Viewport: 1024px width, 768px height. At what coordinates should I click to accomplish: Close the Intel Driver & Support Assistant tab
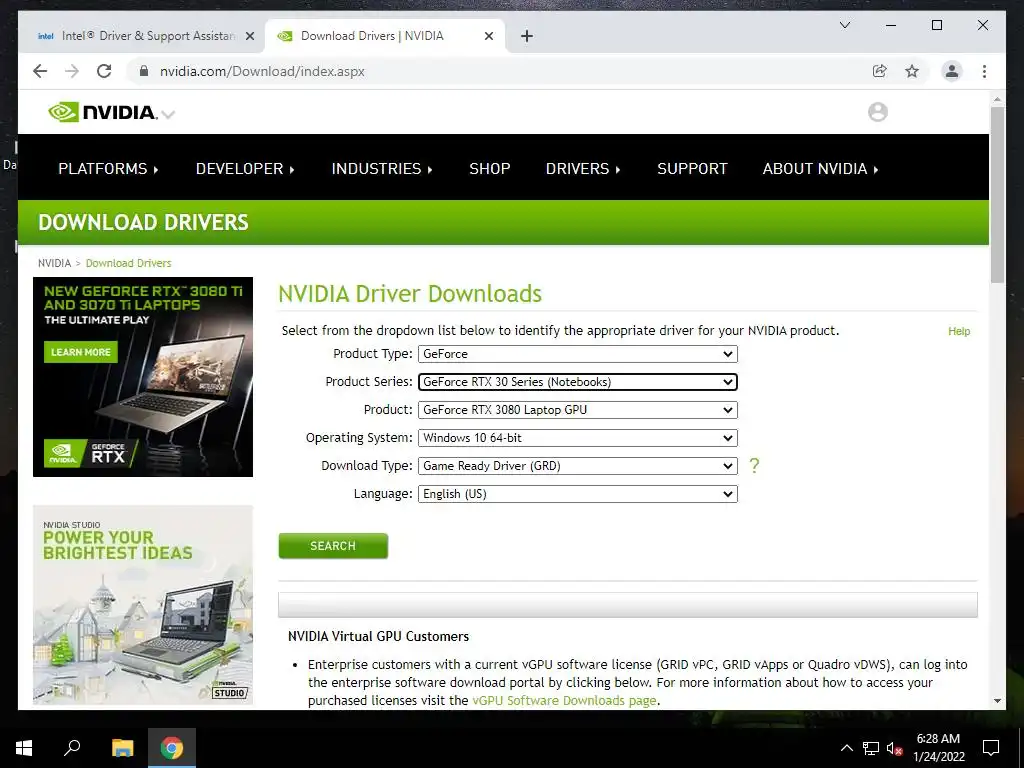point(249,37)
